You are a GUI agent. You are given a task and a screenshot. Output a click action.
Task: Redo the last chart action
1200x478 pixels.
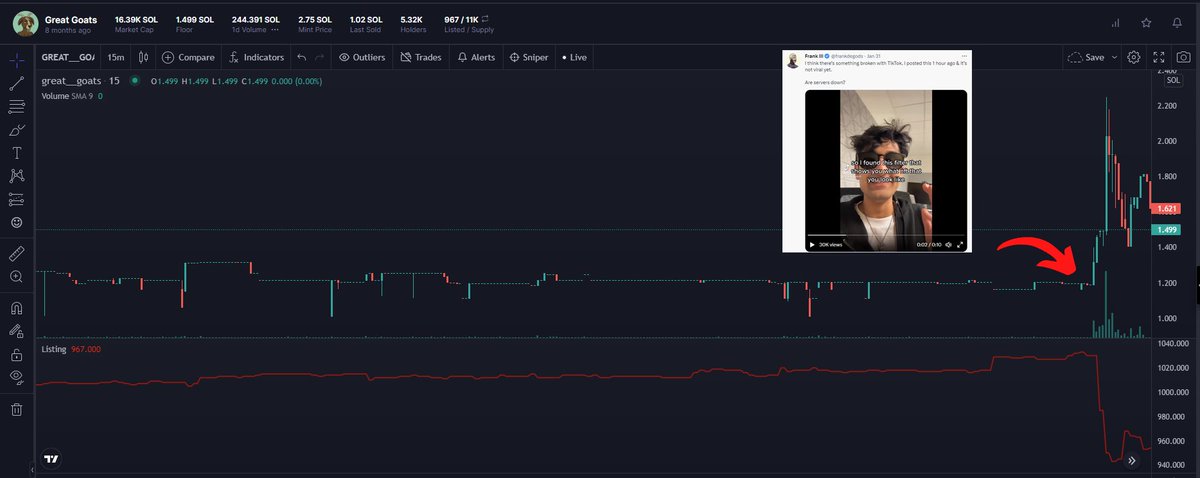pos(319,58)
